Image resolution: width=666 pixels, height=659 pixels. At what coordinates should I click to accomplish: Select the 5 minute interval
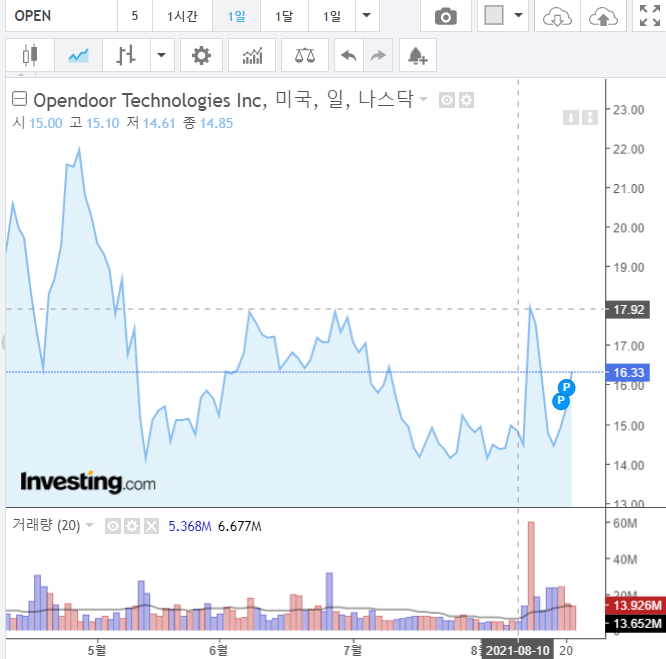coord(135,16)
